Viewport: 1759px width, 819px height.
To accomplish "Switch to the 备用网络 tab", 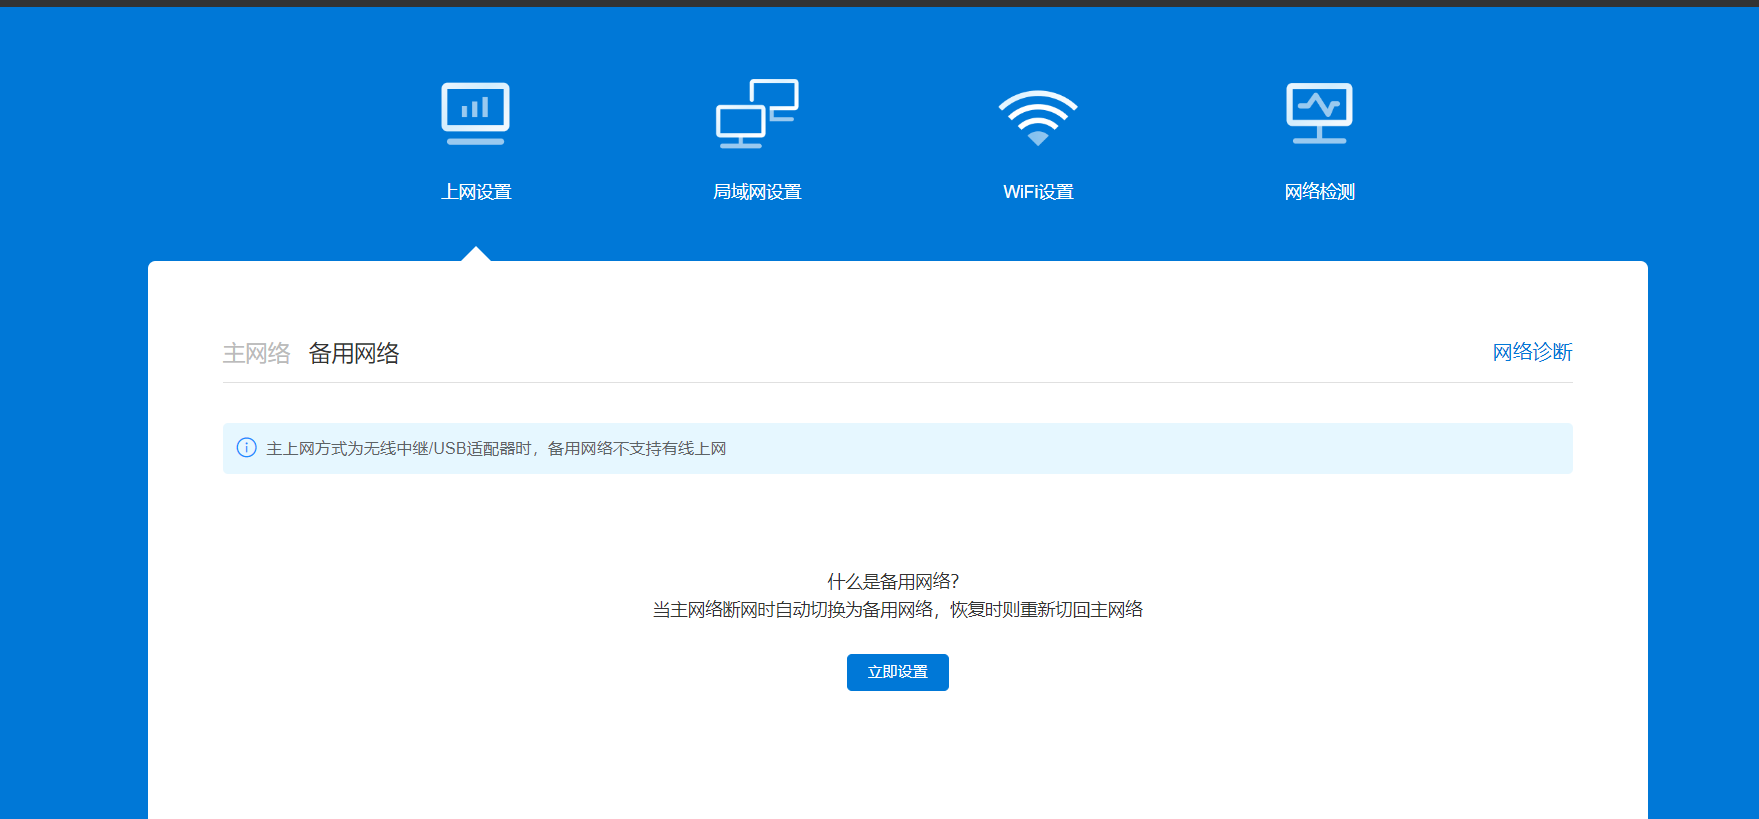I will [x=354, y=353].
